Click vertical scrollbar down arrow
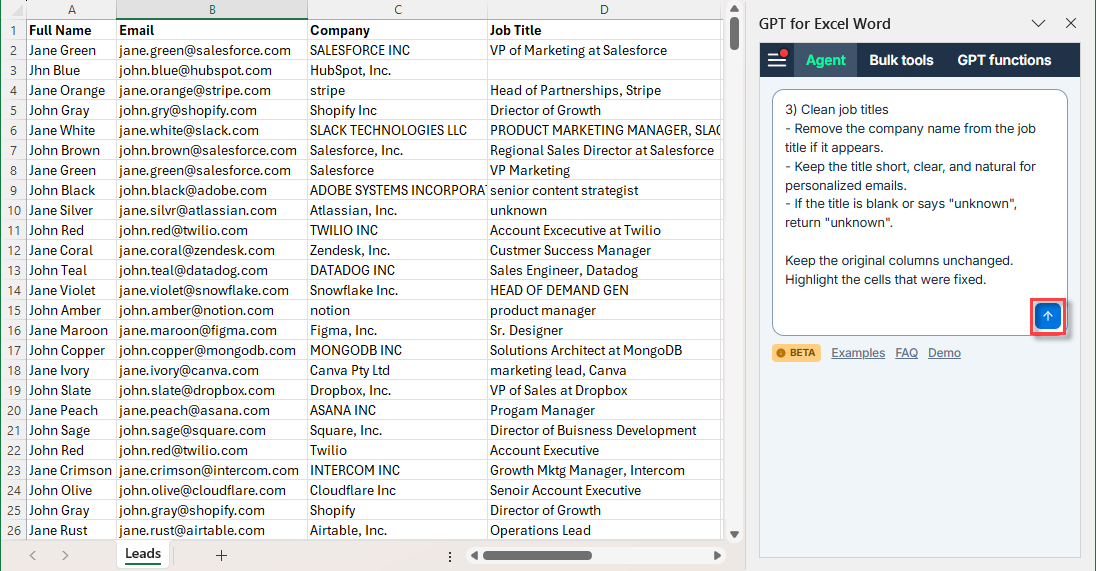 tap(734, 535)
